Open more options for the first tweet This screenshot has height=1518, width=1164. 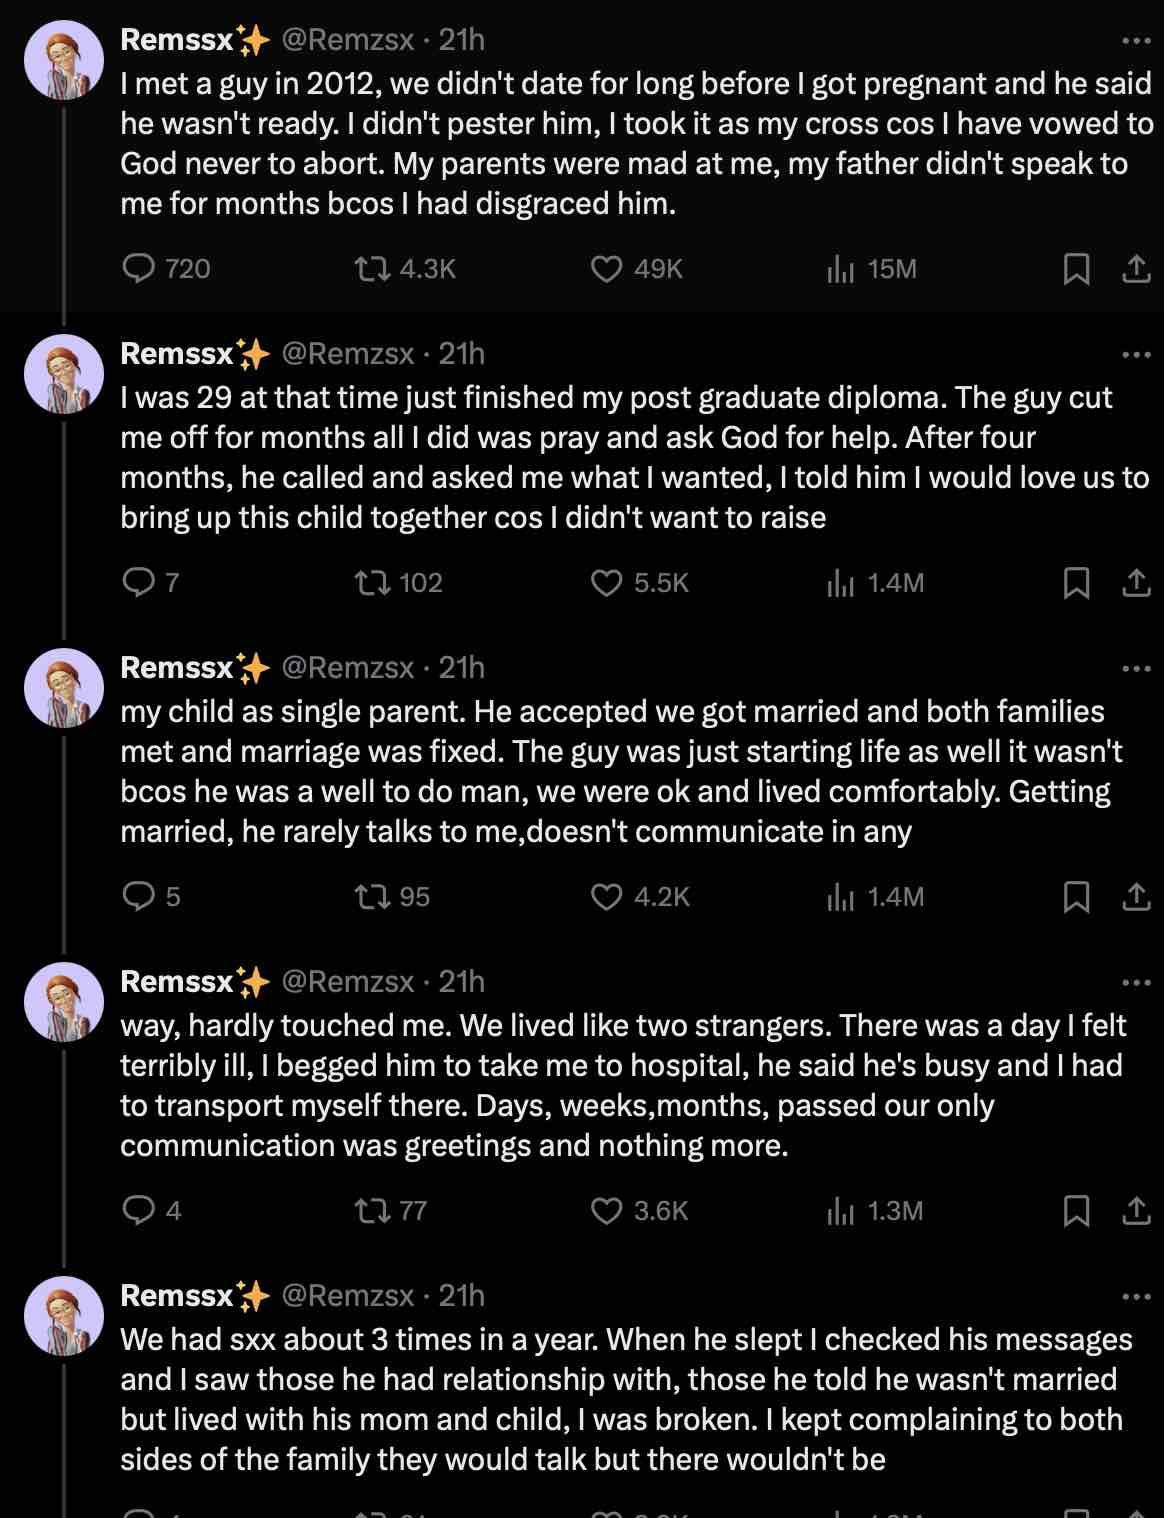[x=1136, y=41]
